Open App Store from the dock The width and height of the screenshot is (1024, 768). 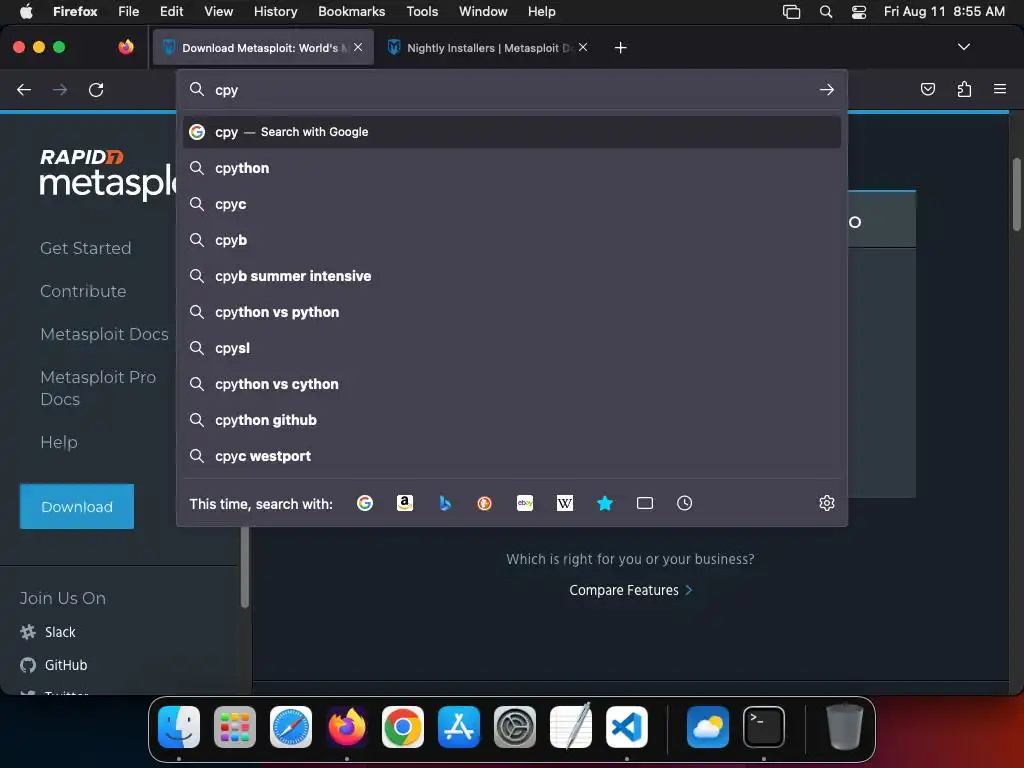[x=459, y=727]
